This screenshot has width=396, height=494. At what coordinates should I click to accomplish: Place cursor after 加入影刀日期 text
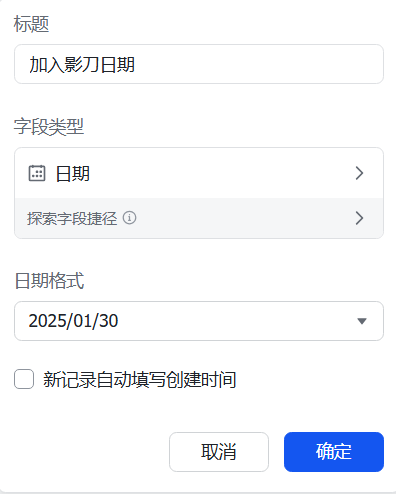136,64
